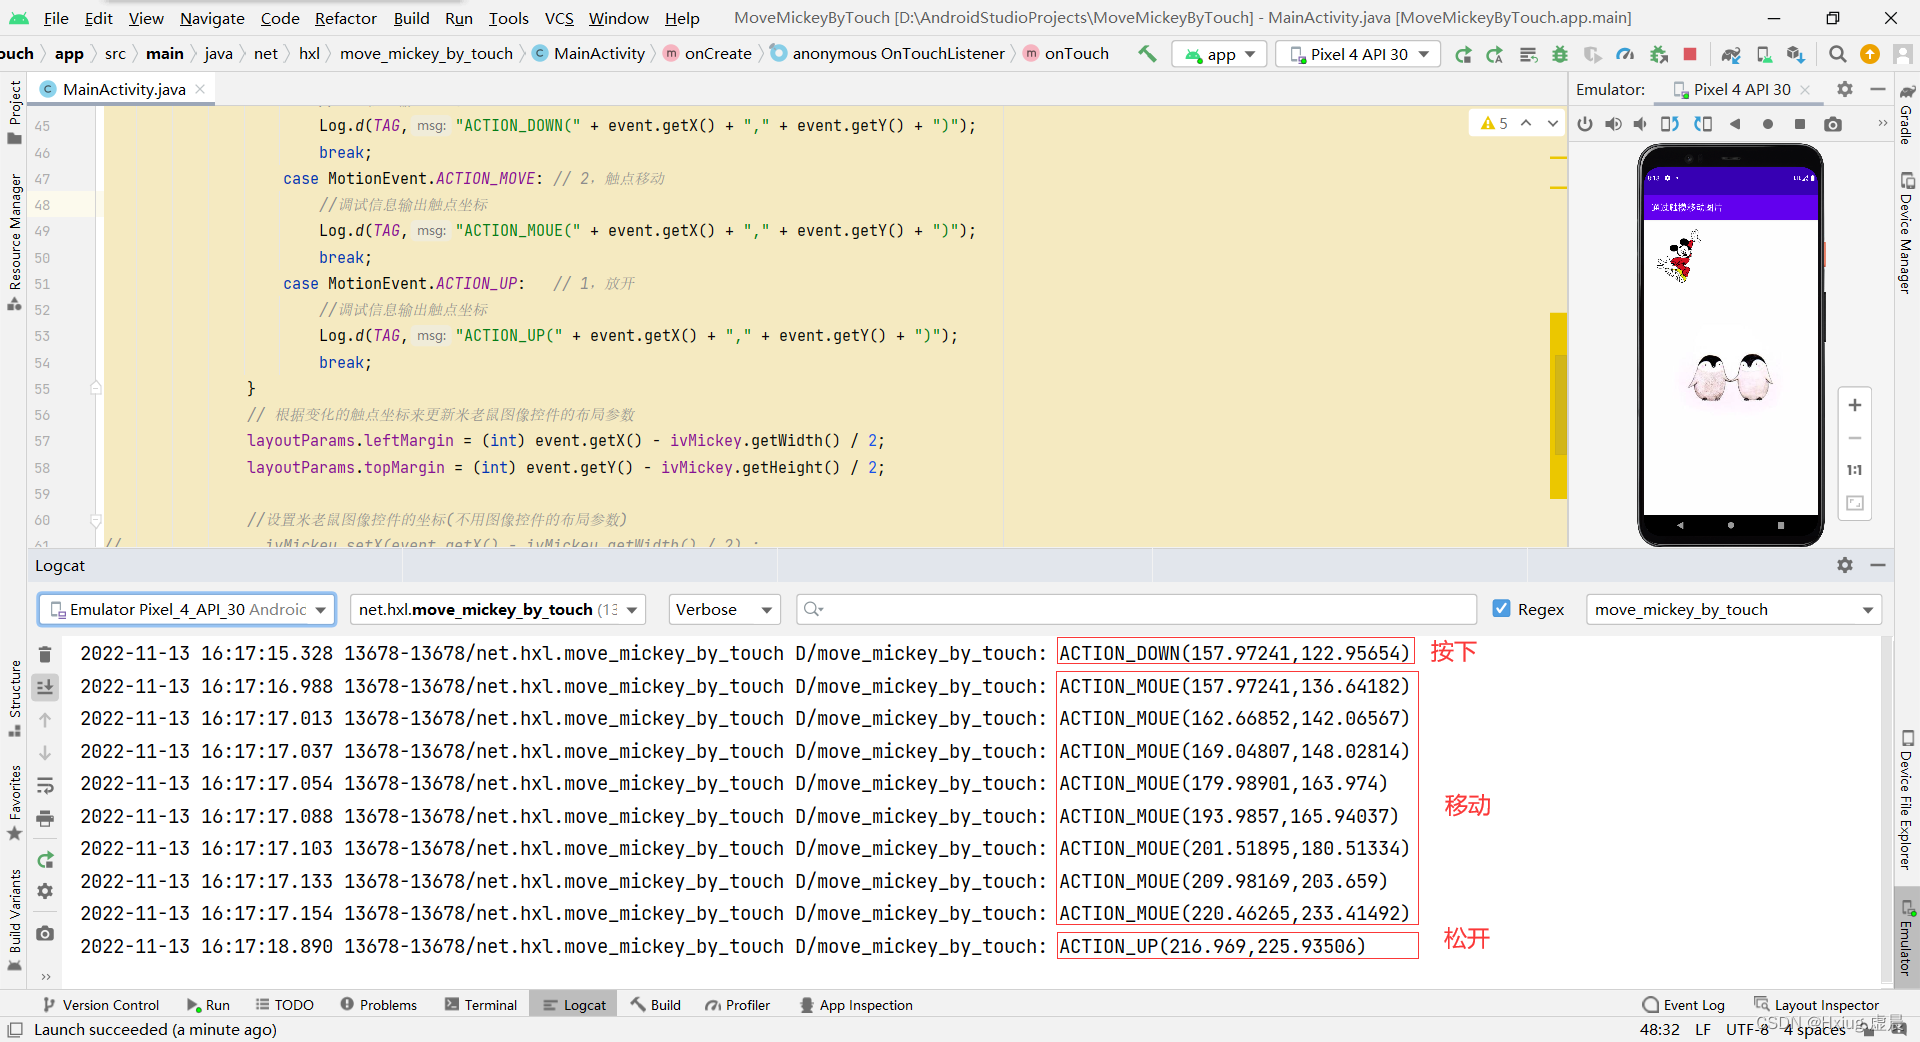Click logcat screen capture camera icon
Viewport: 1920px width, 1042px height.
click(45, 933)
